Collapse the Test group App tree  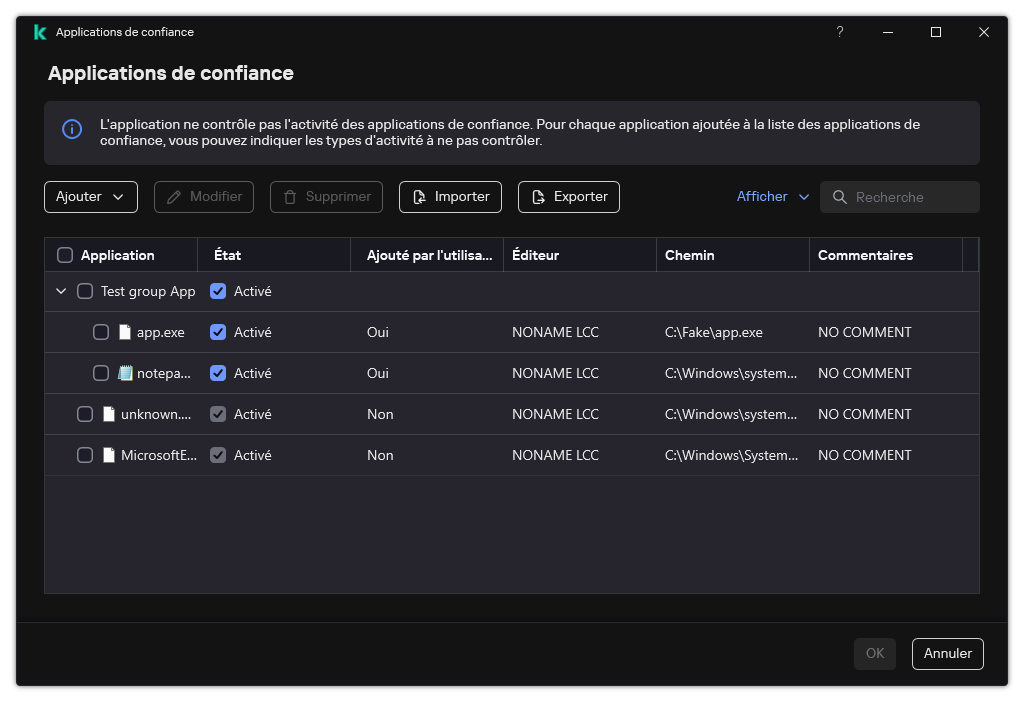pyautogui.click(x=61, y=291)
